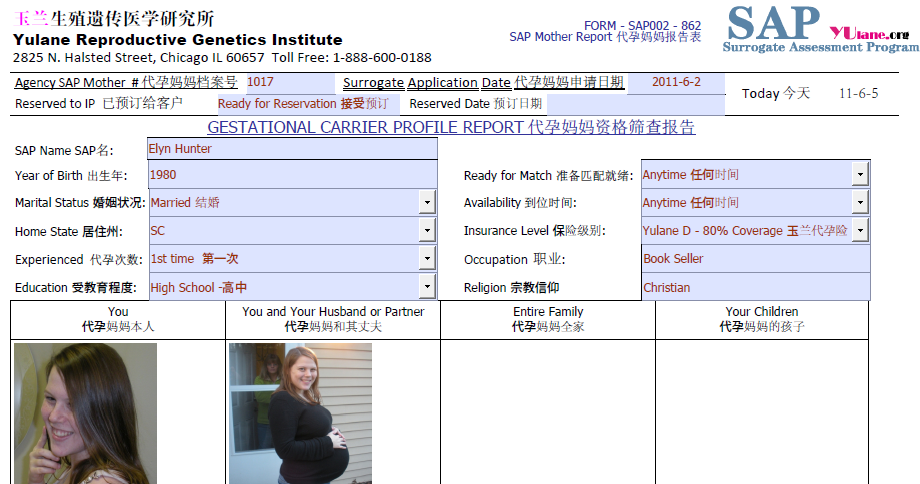Click the SAP Mother Report subtitle

[x=605, y=37]
